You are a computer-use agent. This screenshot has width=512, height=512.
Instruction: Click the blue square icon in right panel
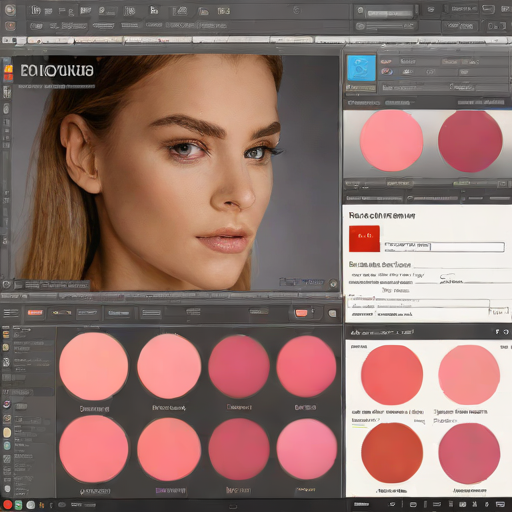pos(361,68)
